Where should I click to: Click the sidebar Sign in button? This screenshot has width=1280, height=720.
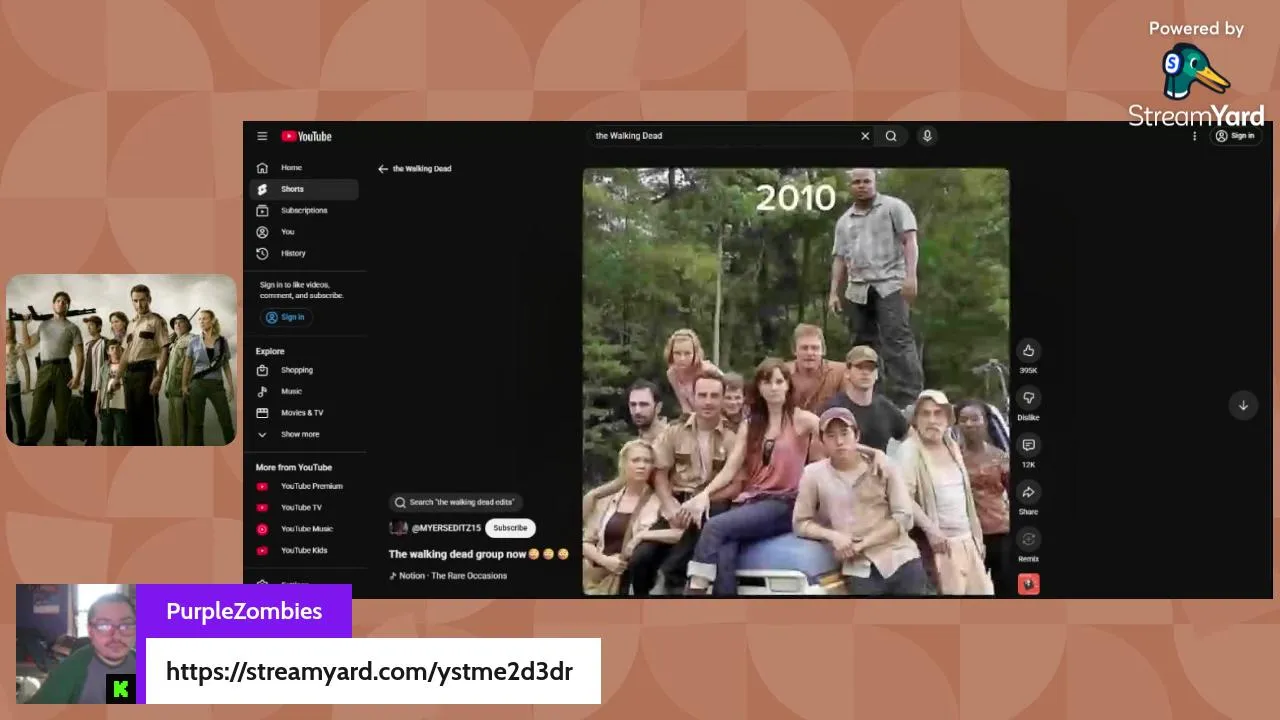[286, 317]
